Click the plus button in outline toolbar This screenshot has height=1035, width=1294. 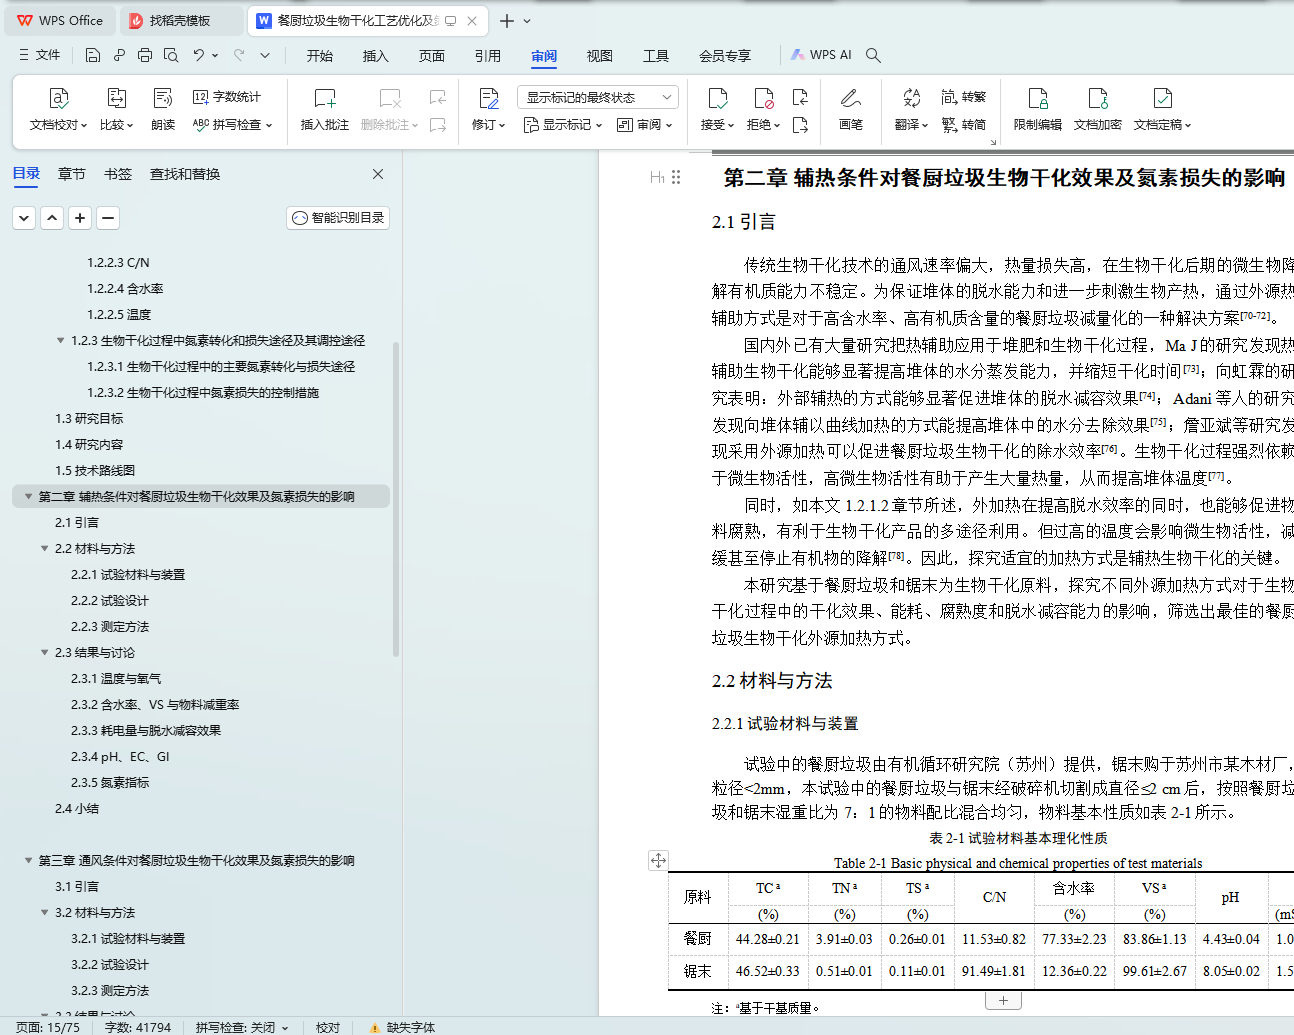coord(81,217)
